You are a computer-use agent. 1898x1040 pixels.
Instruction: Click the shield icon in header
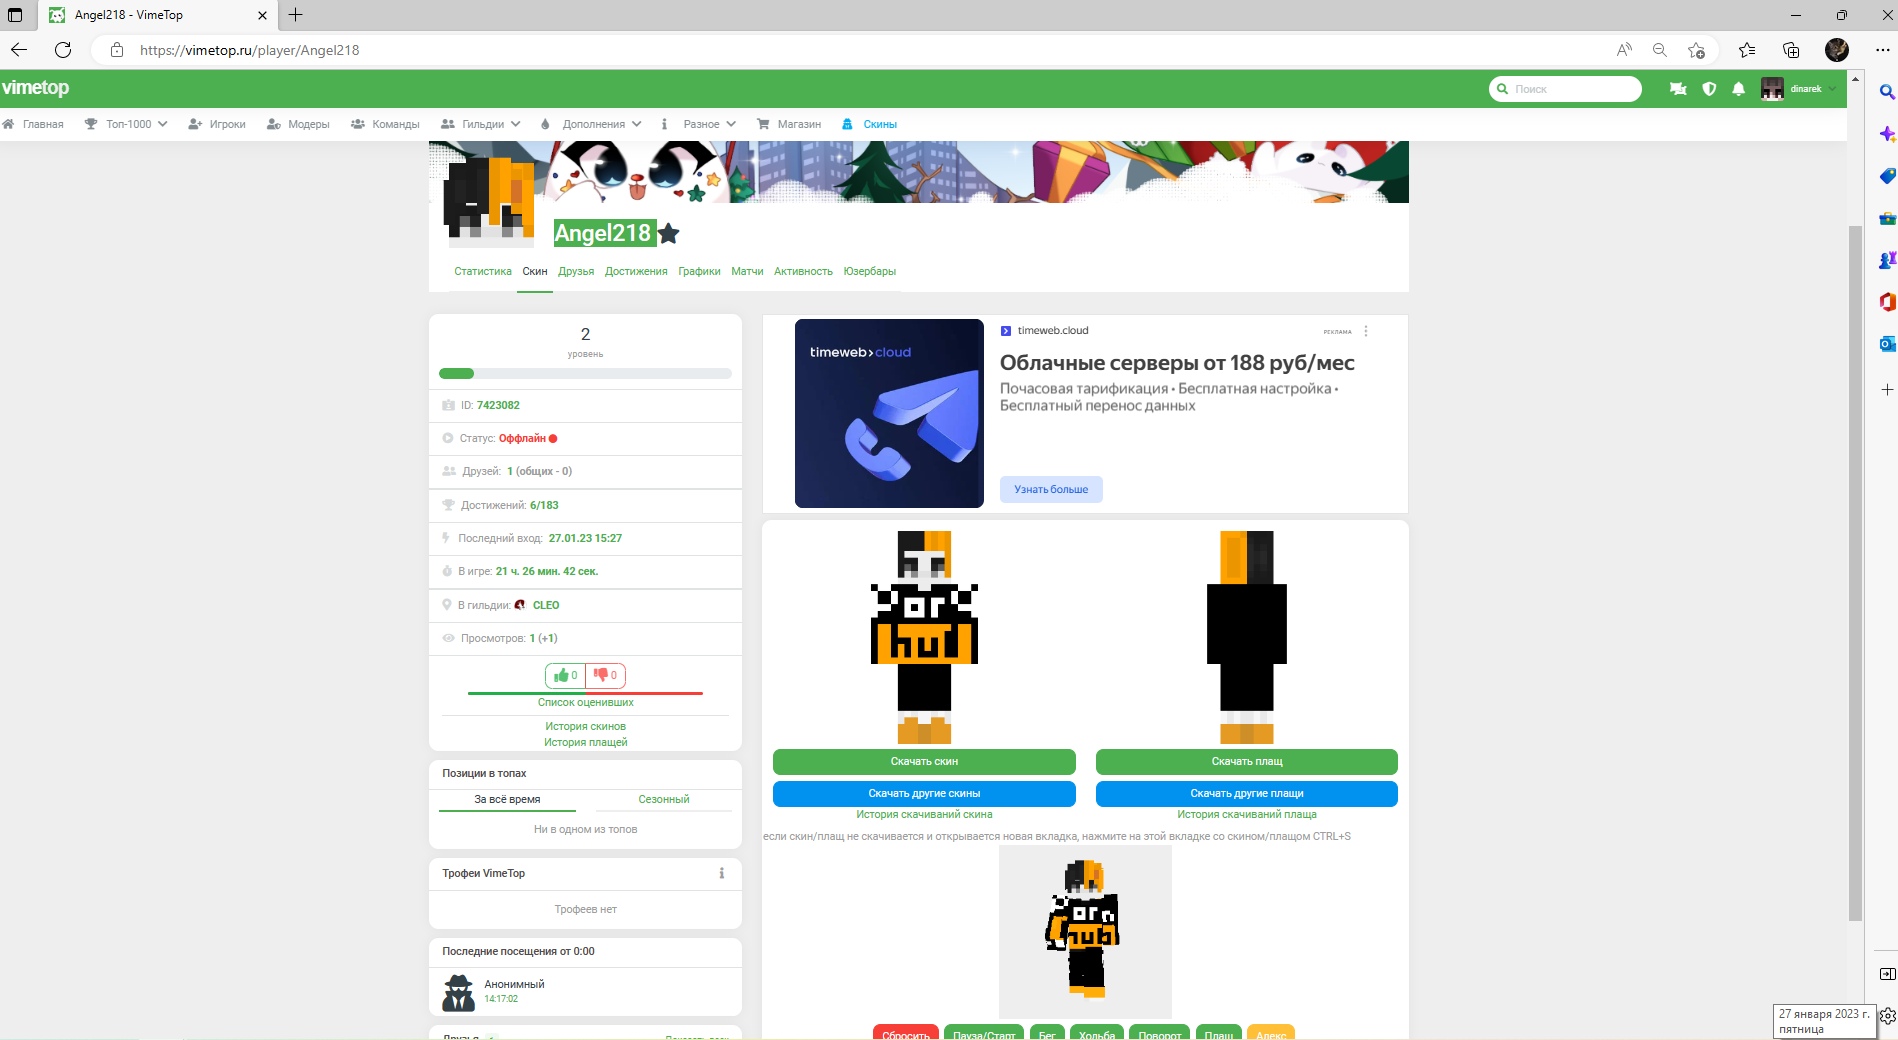point(1709,89)
